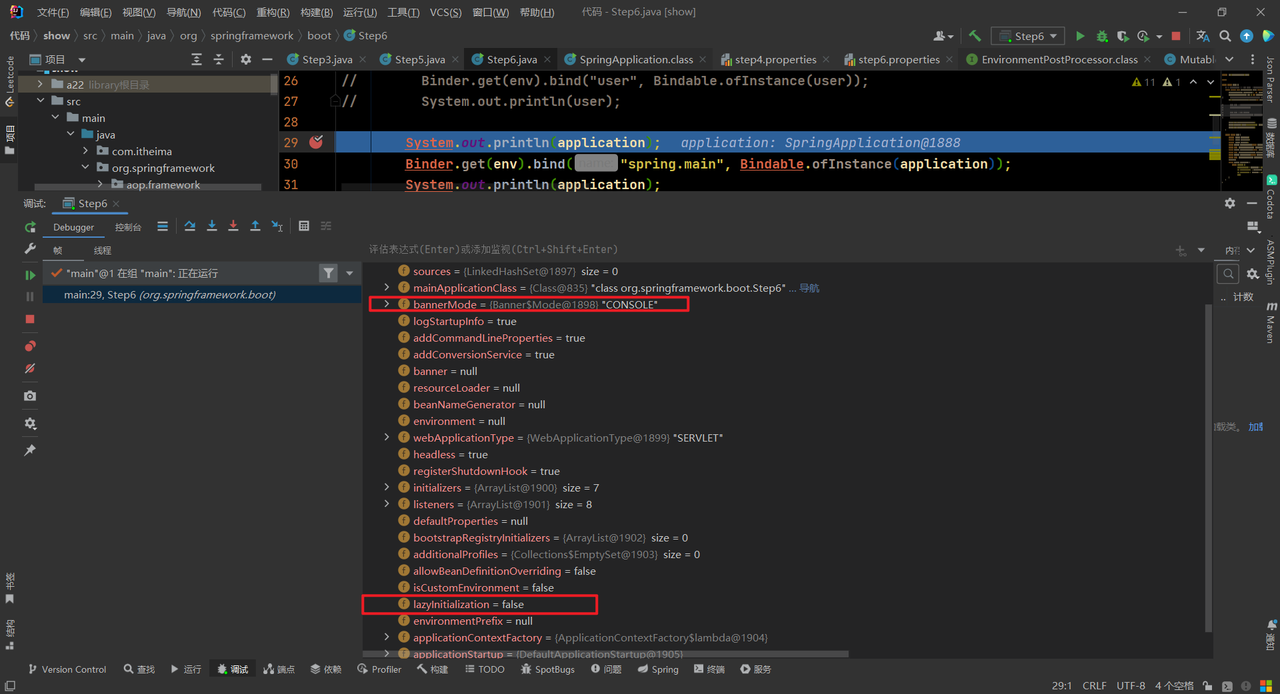The width and height of the screenshot is (1280, 694).
Task: Open the VCS(S) menu
Action: click(444, 12)
